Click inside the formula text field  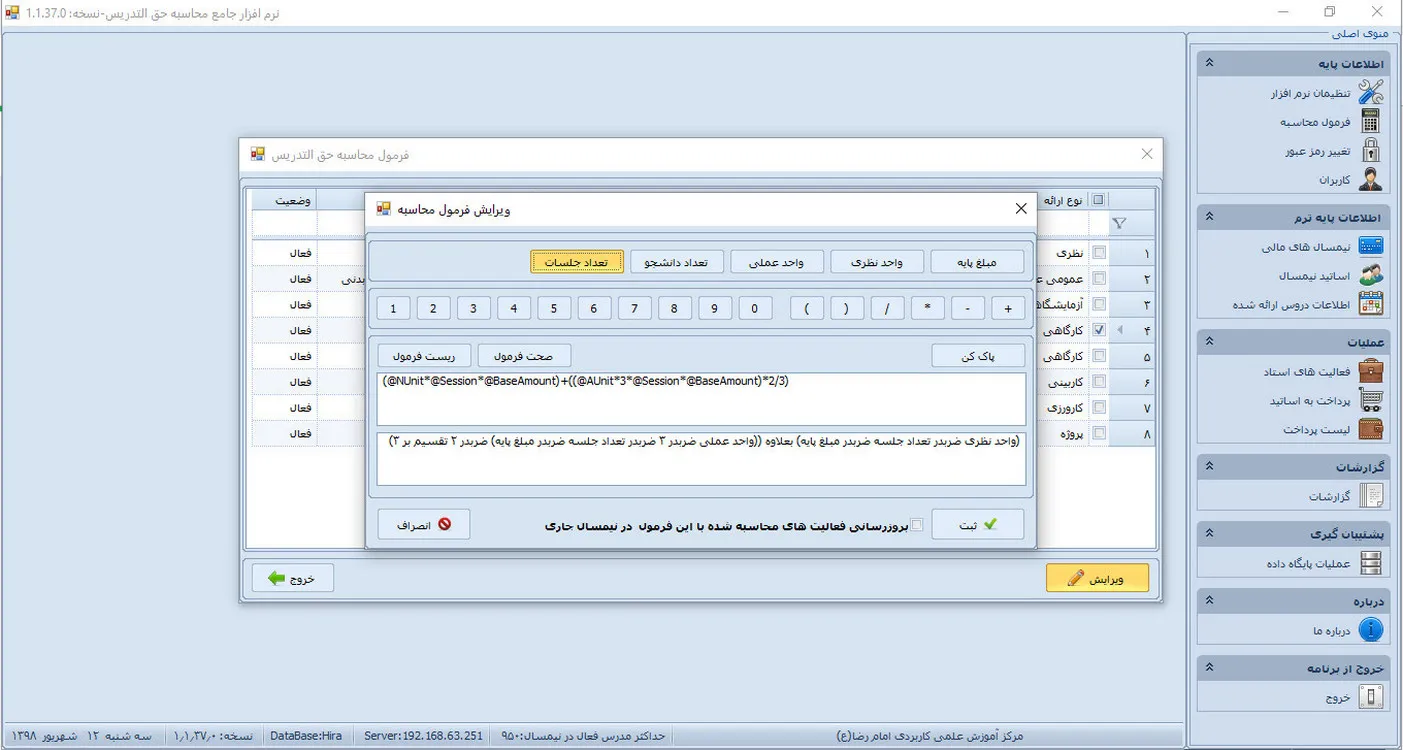tap(700, 399)
